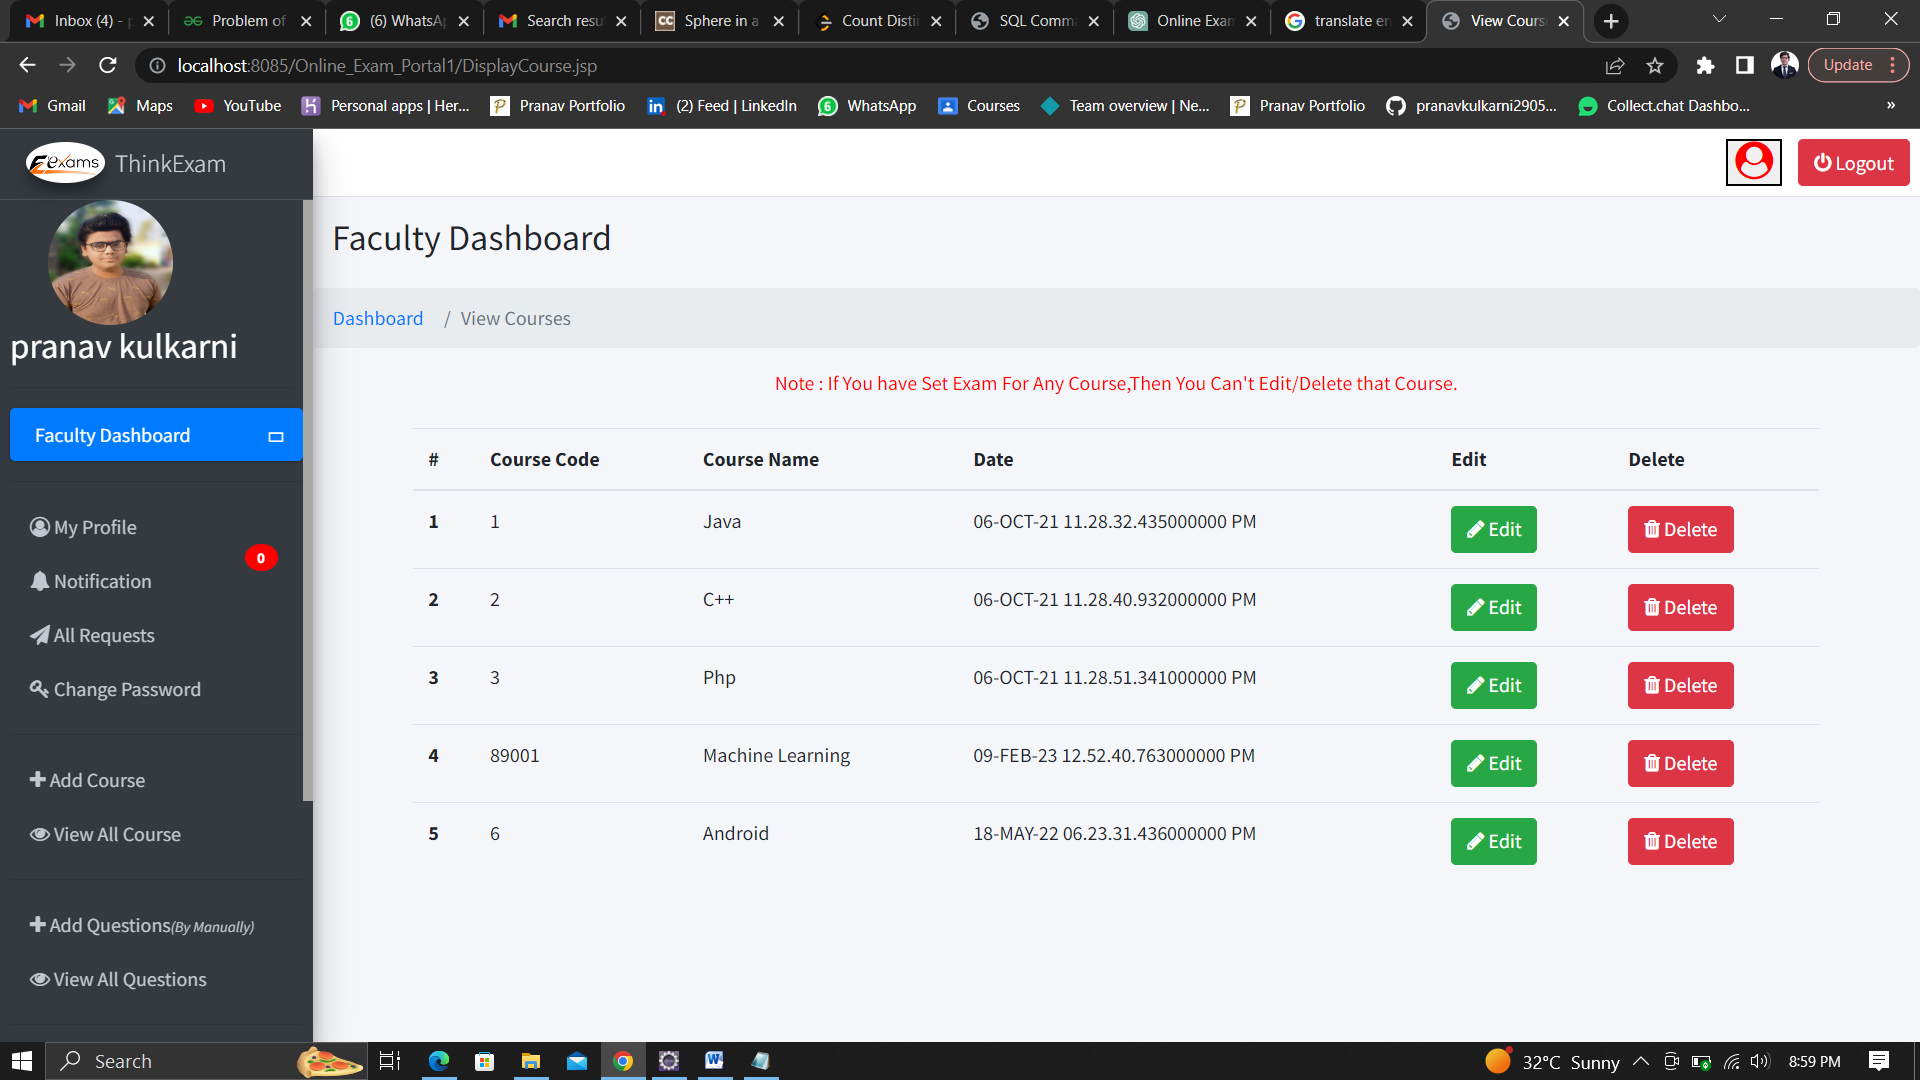1920x1080 pixels.
Task: Show hidden bookmarks overflow chevron
Action: pos(1890,106)
